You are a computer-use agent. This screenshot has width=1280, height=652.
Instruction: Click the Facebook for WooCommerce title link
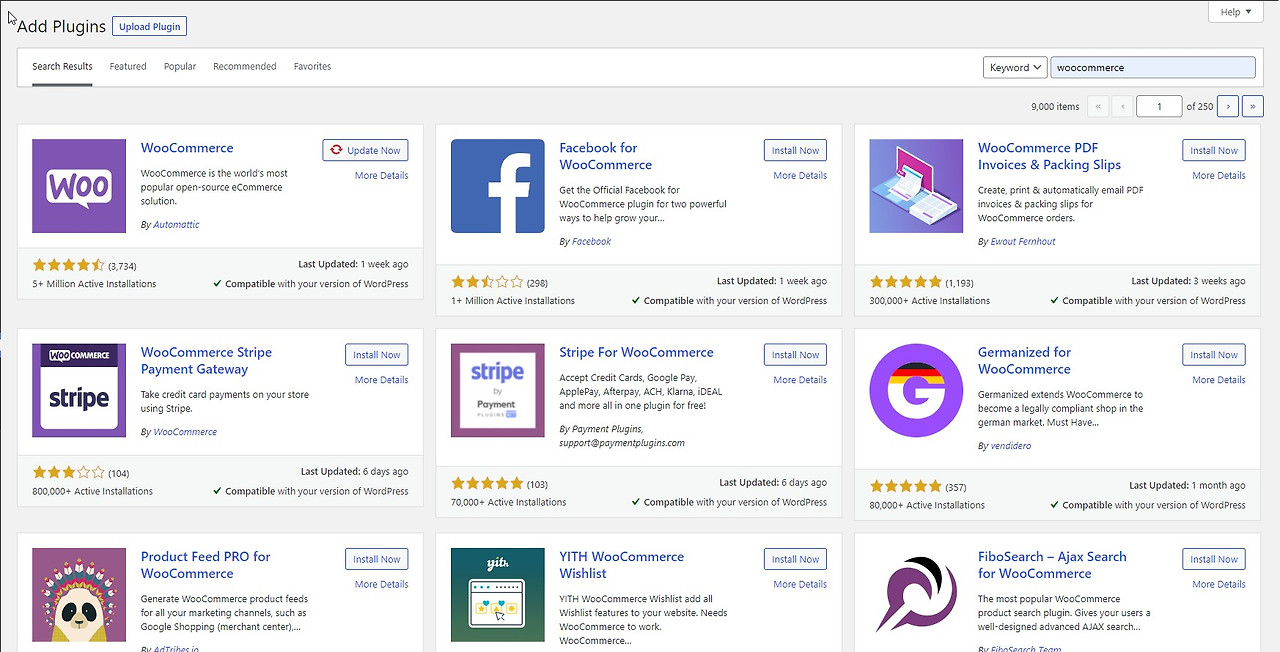pyautogui.click(x=605, y=156)
